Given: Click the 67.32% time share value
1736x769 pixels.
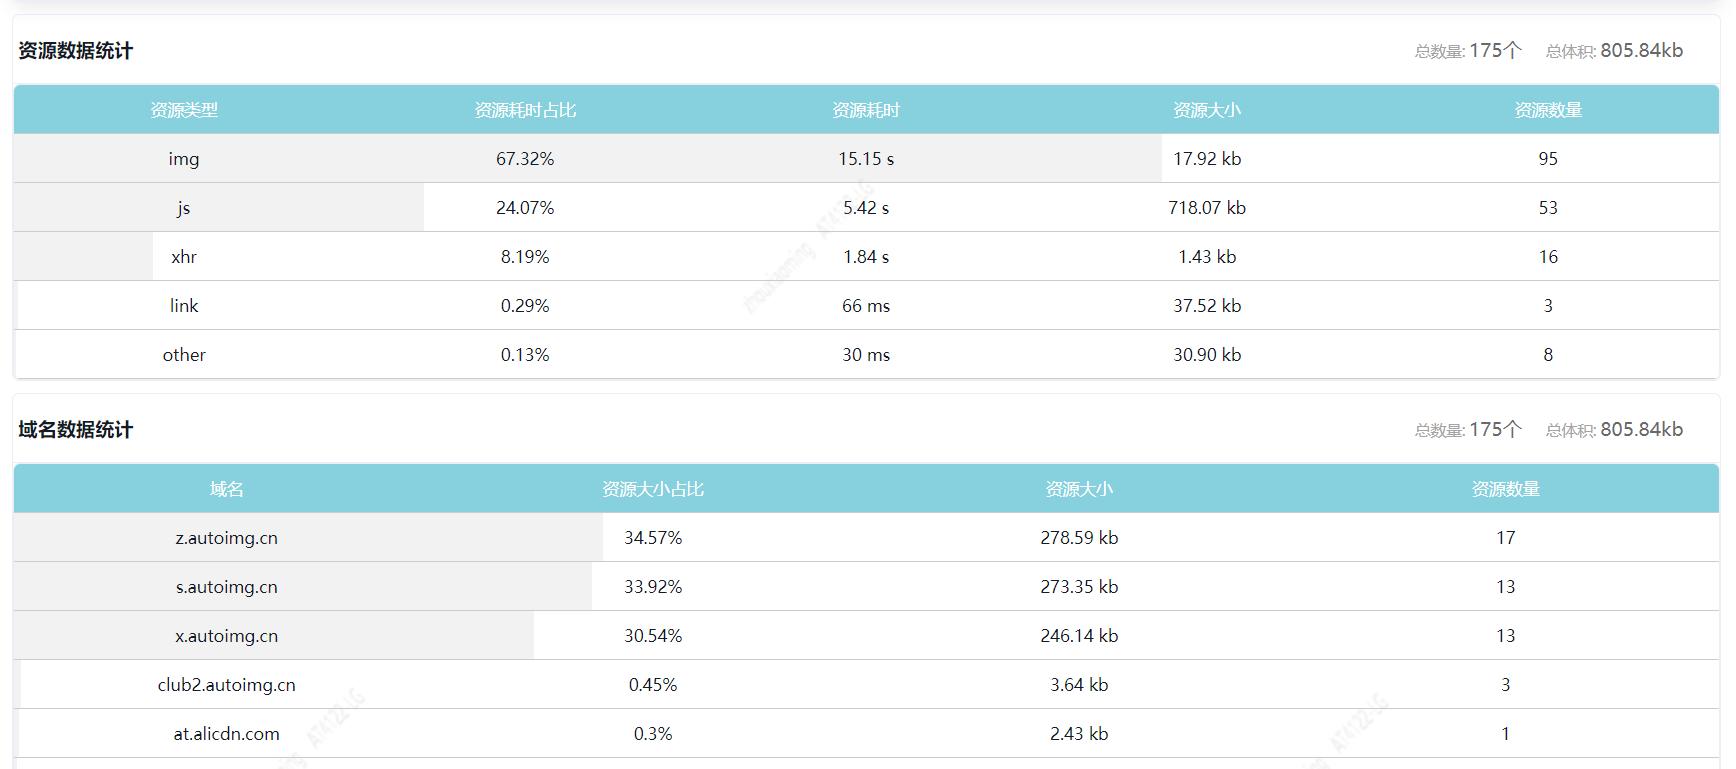Looking at the screenshot, I should coord(525,159).
